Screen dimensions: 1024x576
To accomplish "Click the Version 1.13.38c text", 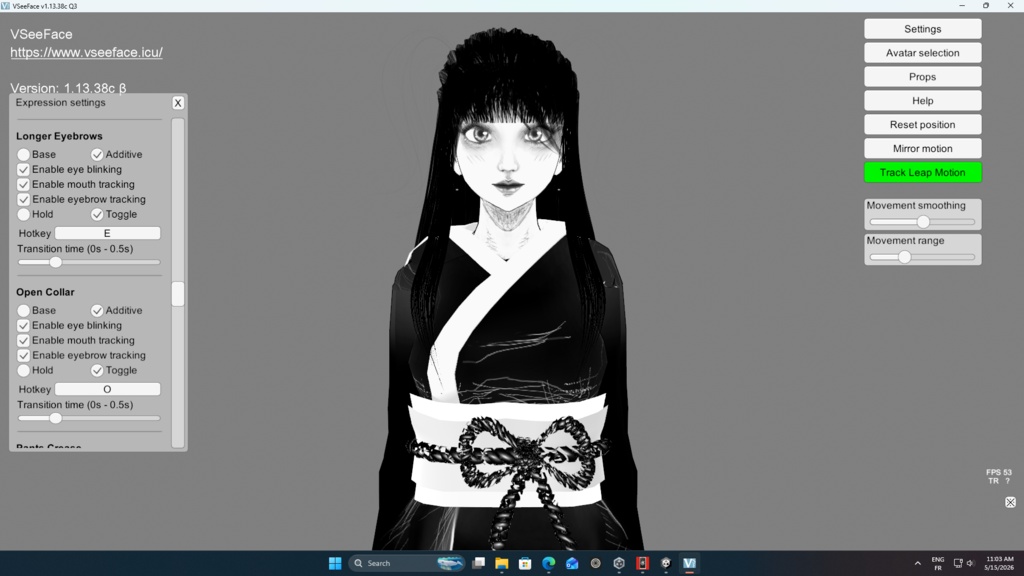I will tap(68, 88).
